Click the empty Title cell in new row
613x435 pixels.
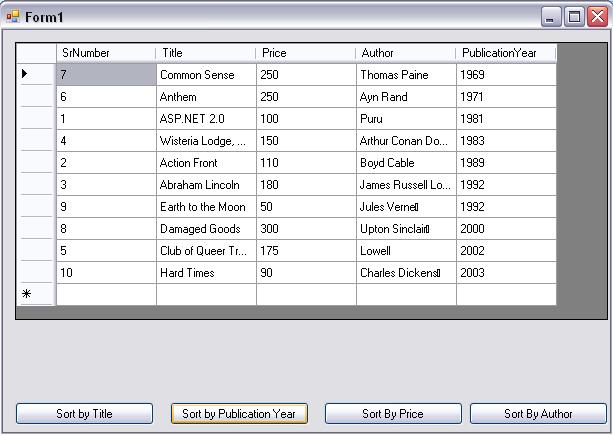click(206, 295)
